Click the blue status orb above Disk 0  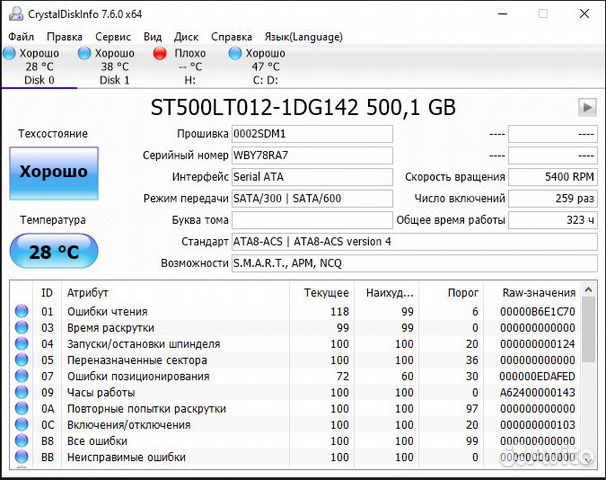click(x=9, y=53)
